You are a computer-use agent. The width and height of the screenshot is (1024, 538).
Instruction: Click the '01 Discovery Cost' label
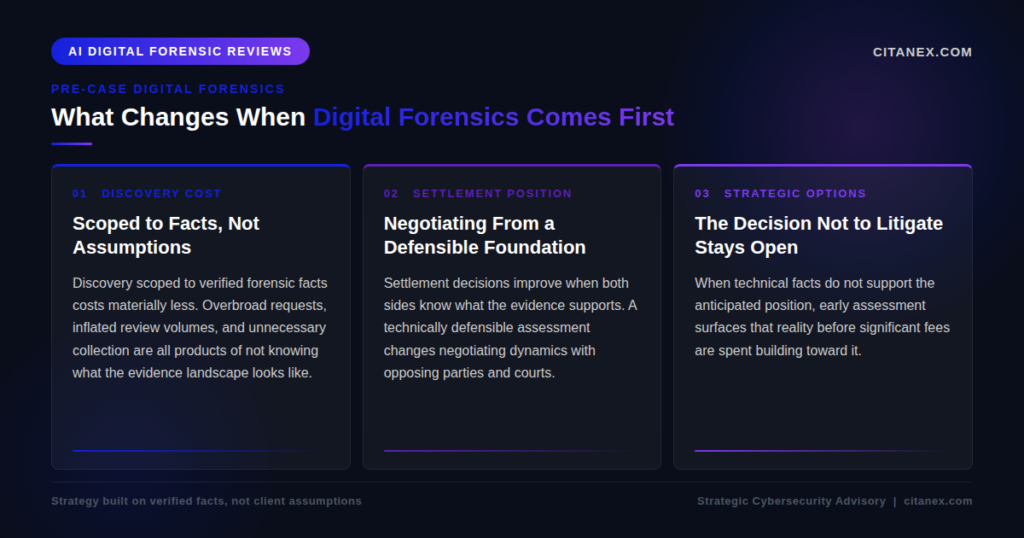pos(147,193)
